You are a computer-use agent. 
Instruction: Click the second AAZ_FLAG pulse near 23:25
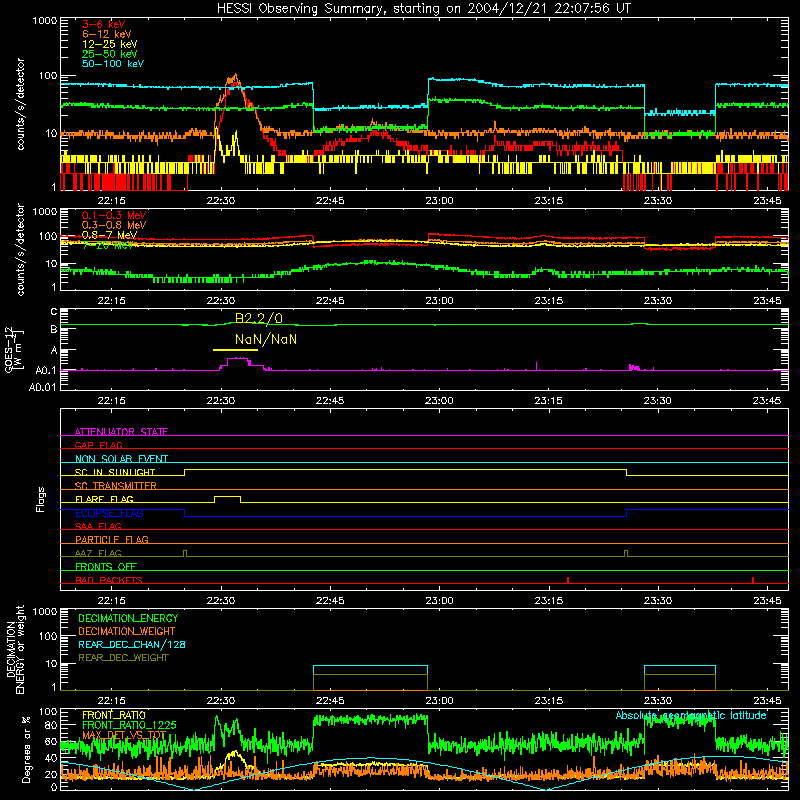[x=627, y=554]
